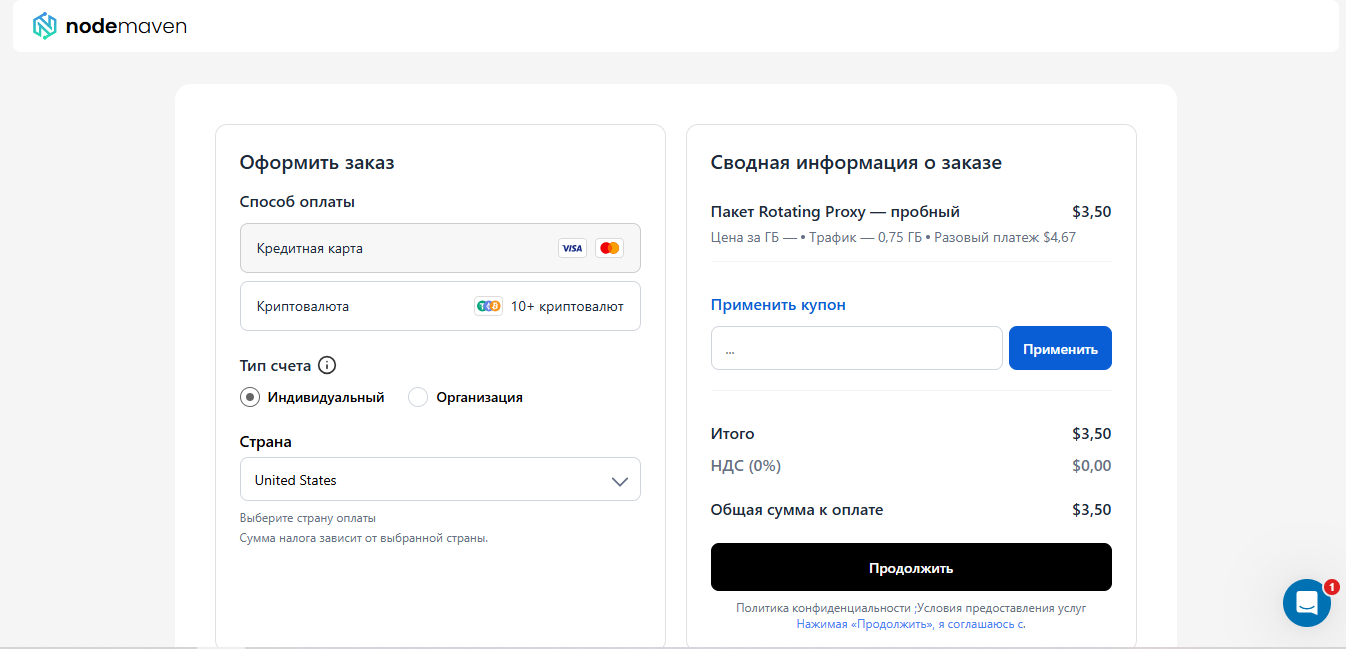Expand country list via chevron arrow
Screen dimensions: 1346x649
click(x=620, y=481)
